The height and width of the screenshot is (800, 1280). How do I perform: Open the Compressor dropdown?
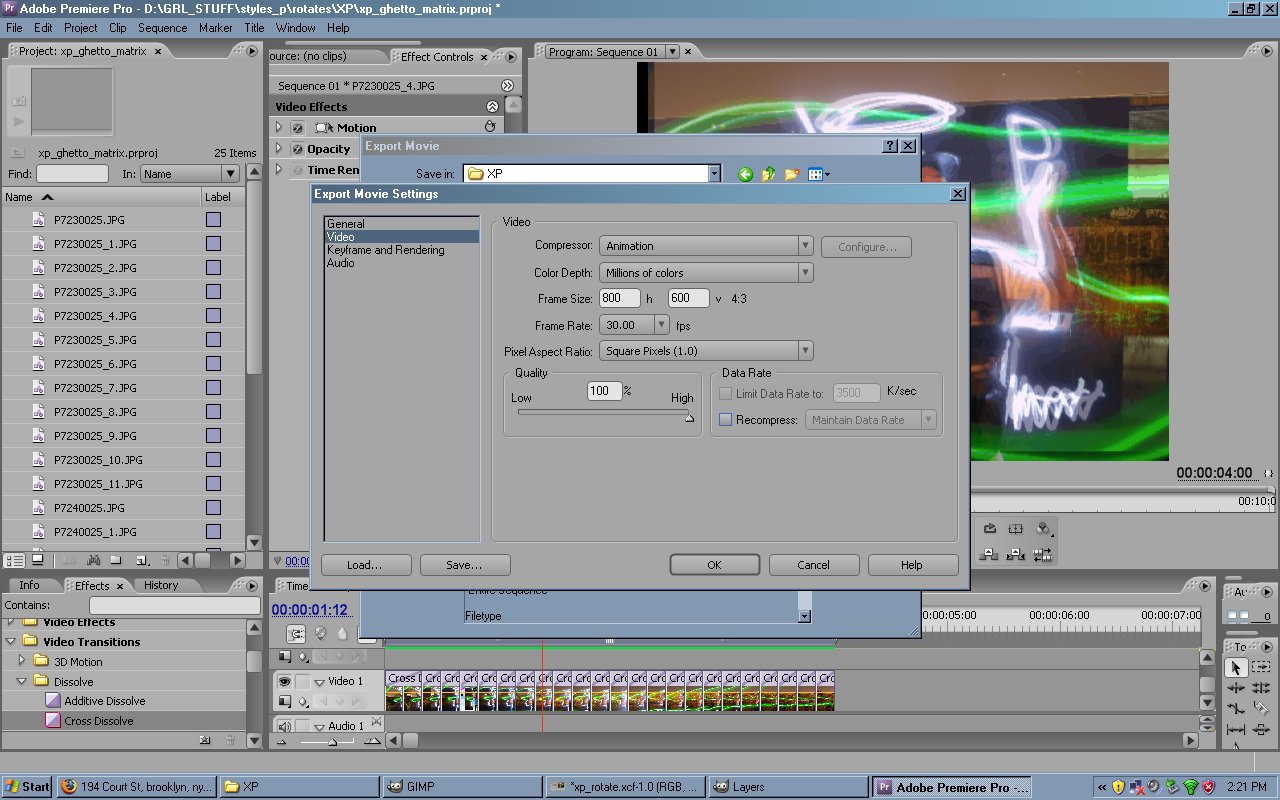click(x=805, y=246)
